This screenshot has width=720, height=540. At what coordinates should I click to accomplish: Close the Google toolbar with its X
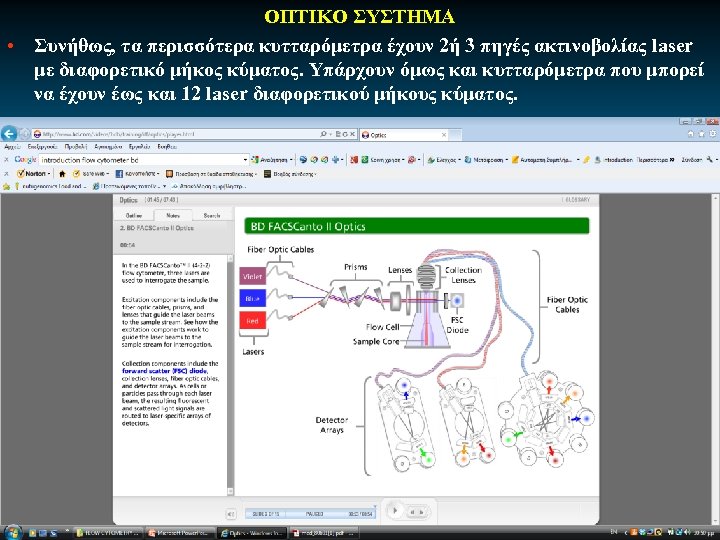pos(6,160)
